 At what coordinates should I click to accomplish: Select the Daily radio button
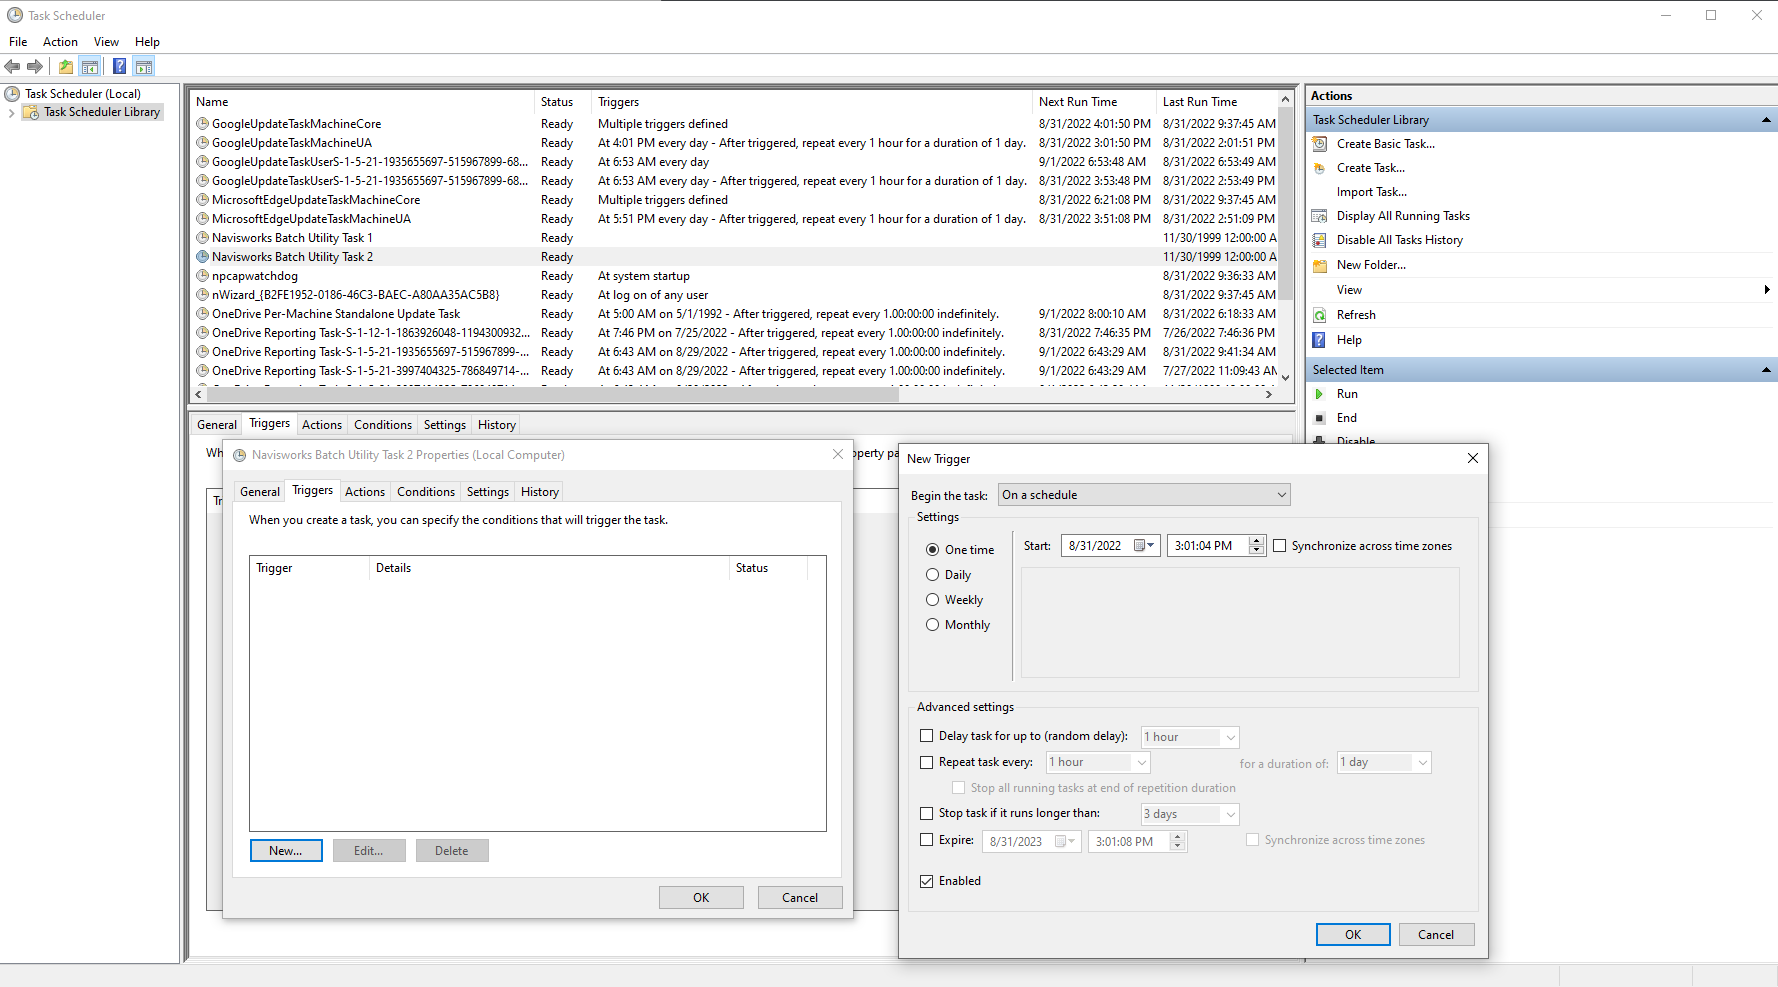pyautogui.click(x=932, y=575)
